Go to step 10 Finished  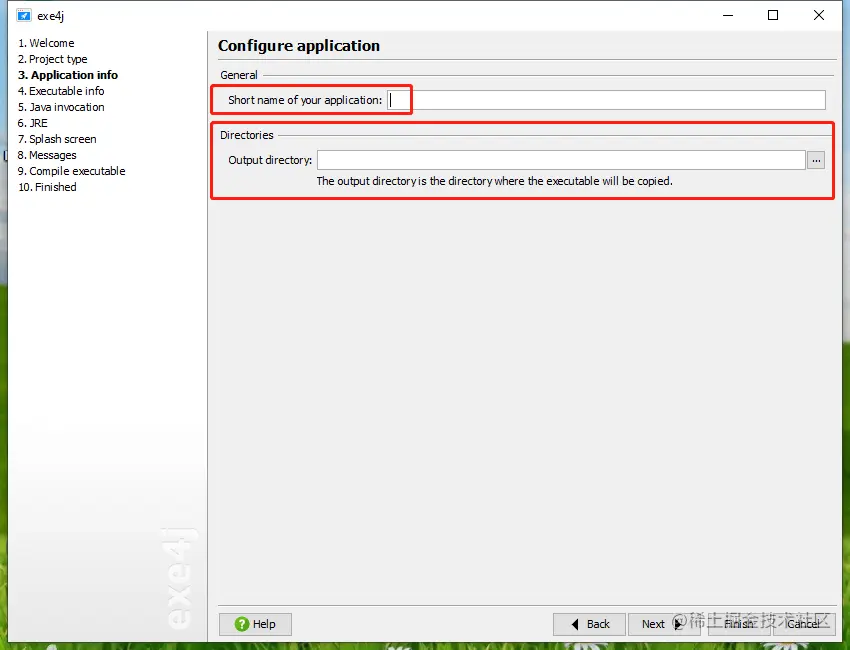point(47,187)
